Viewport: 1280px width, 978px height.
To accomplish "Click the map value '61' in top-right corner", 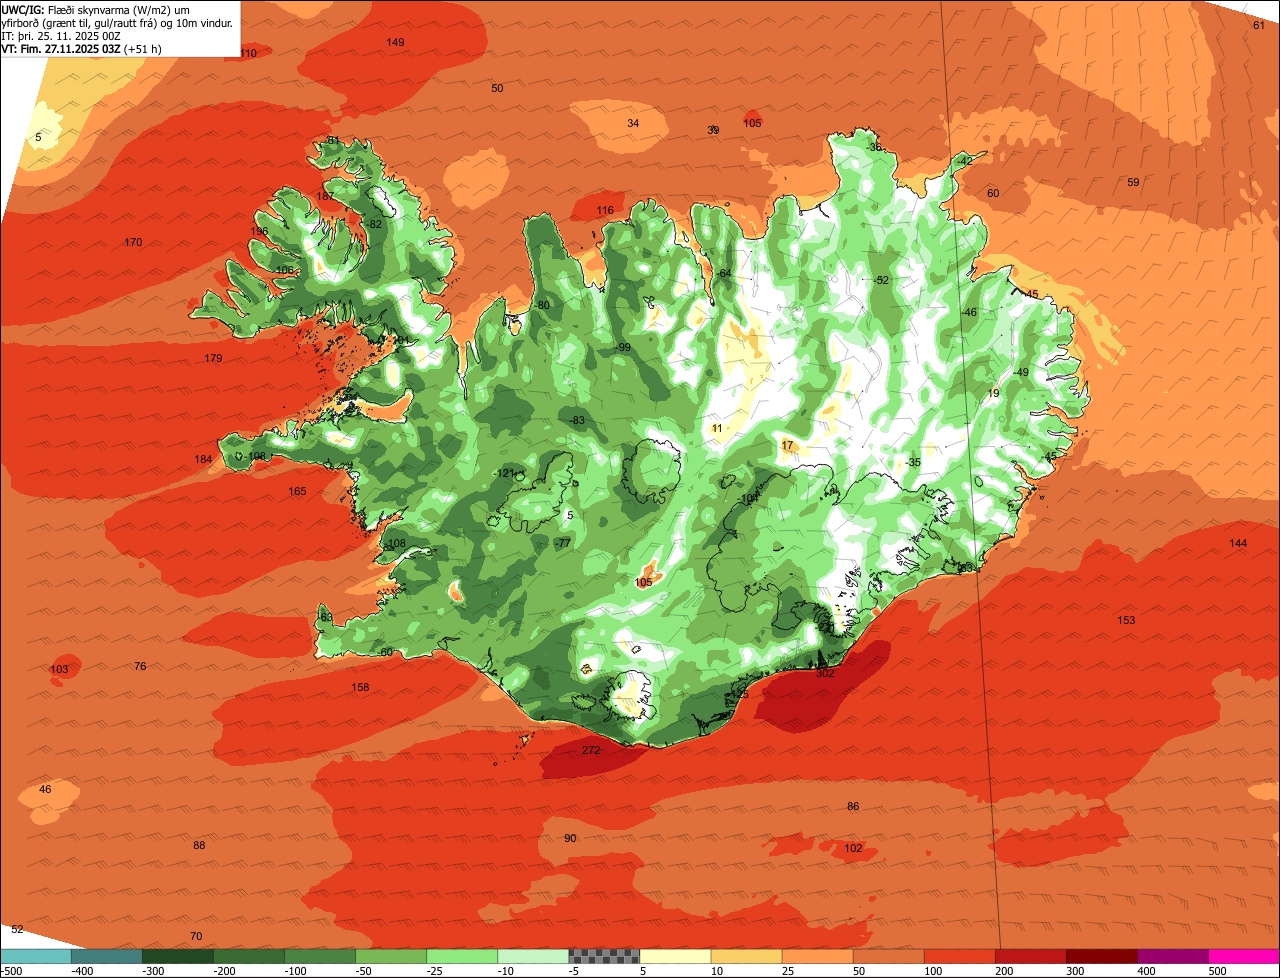I will (1259, 25).
